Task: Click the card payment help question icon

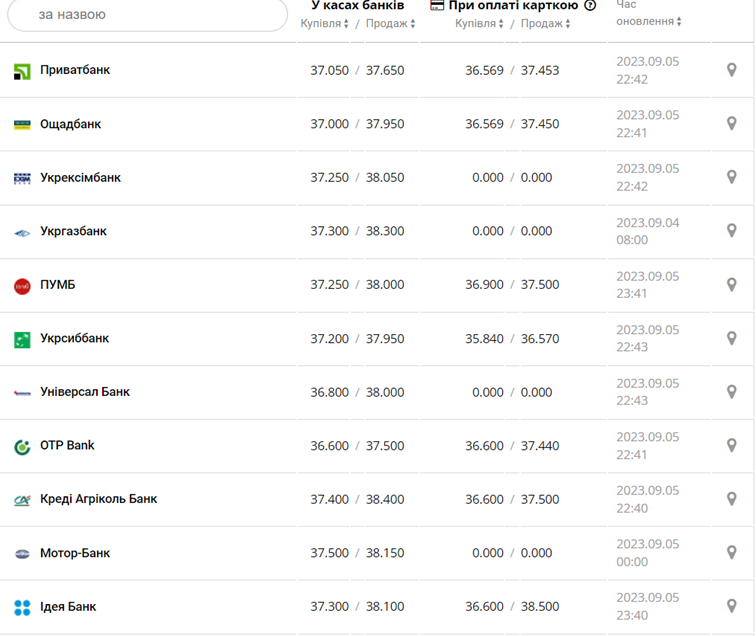Action: (590, 5)
